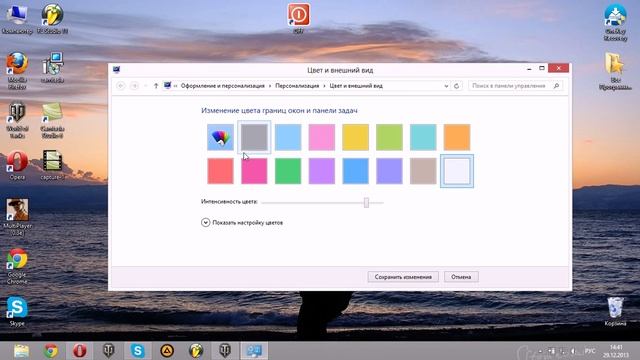Click the 'РУС' language indicator in tray

[x=590, y=351]
